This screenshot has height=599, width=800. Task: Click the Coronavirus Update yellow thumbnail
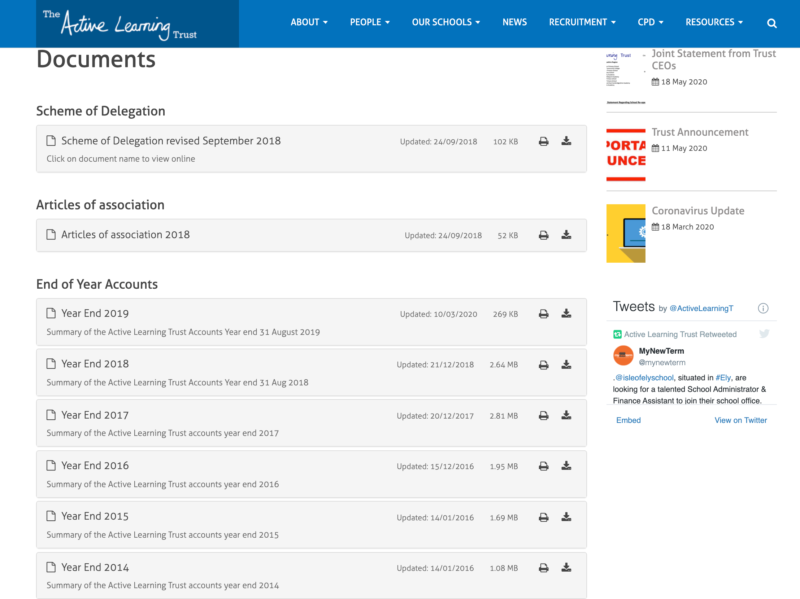click(626, 234)
